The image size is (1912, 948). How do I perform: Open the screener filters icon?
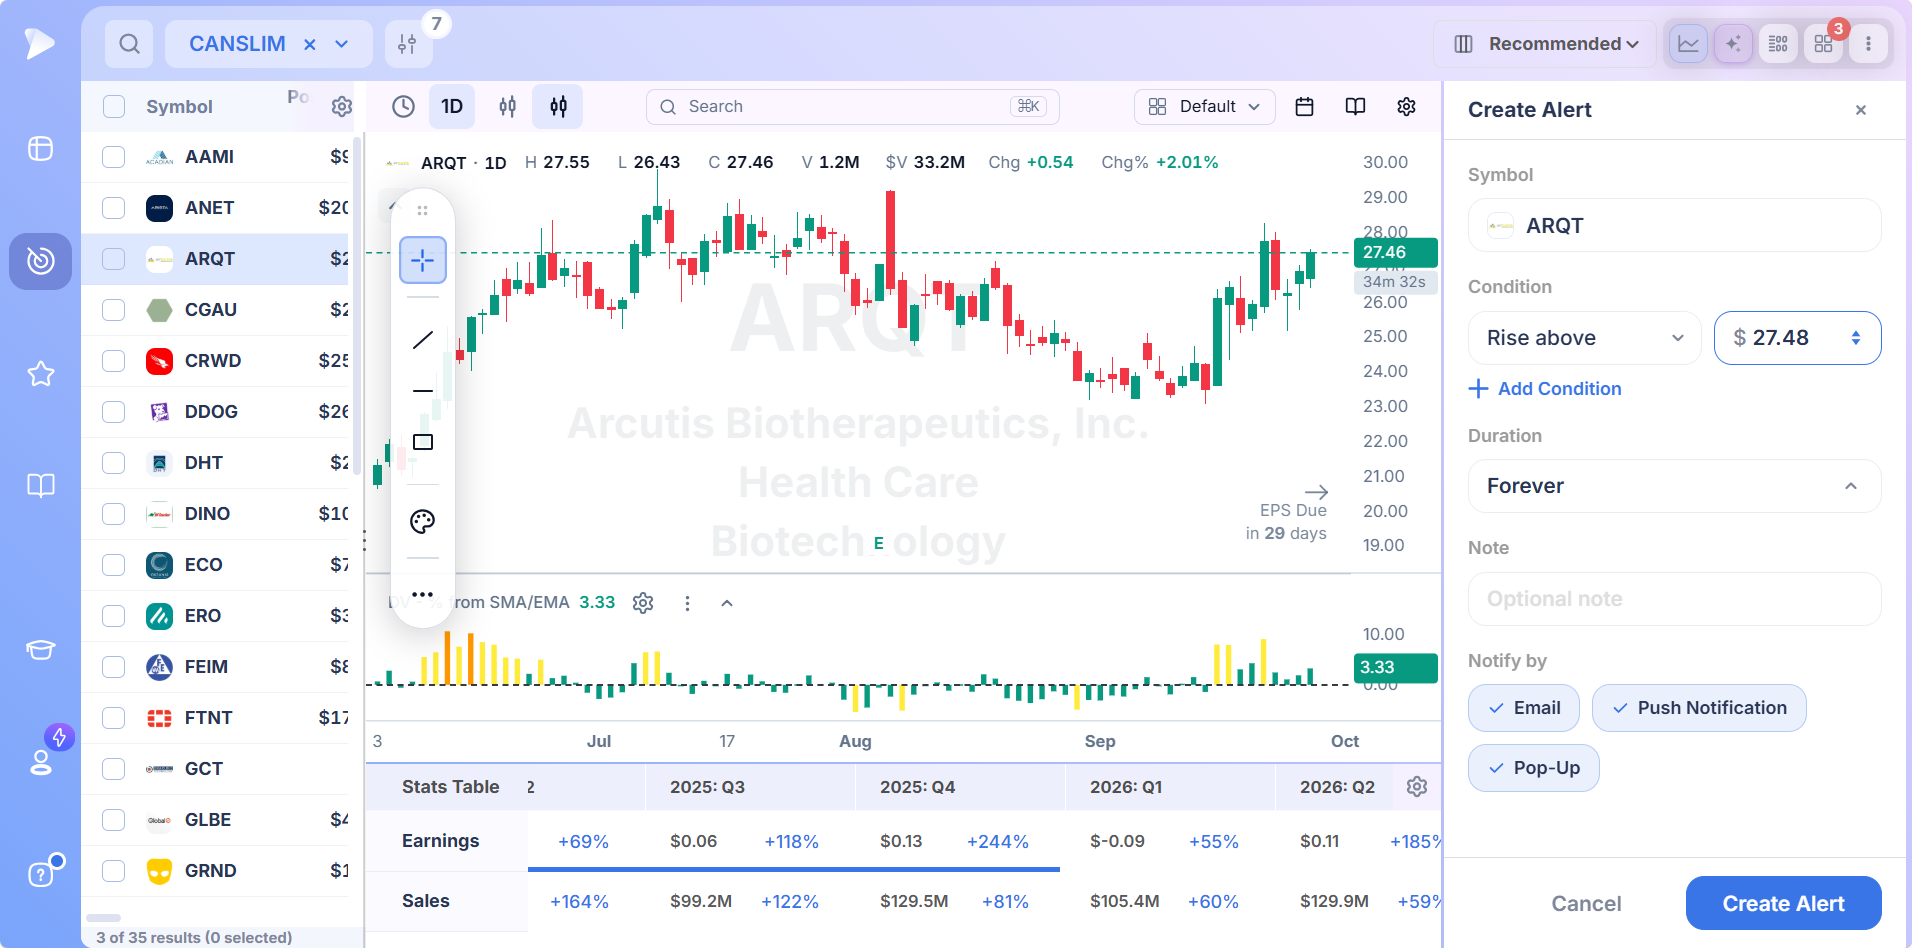point(408,44)
